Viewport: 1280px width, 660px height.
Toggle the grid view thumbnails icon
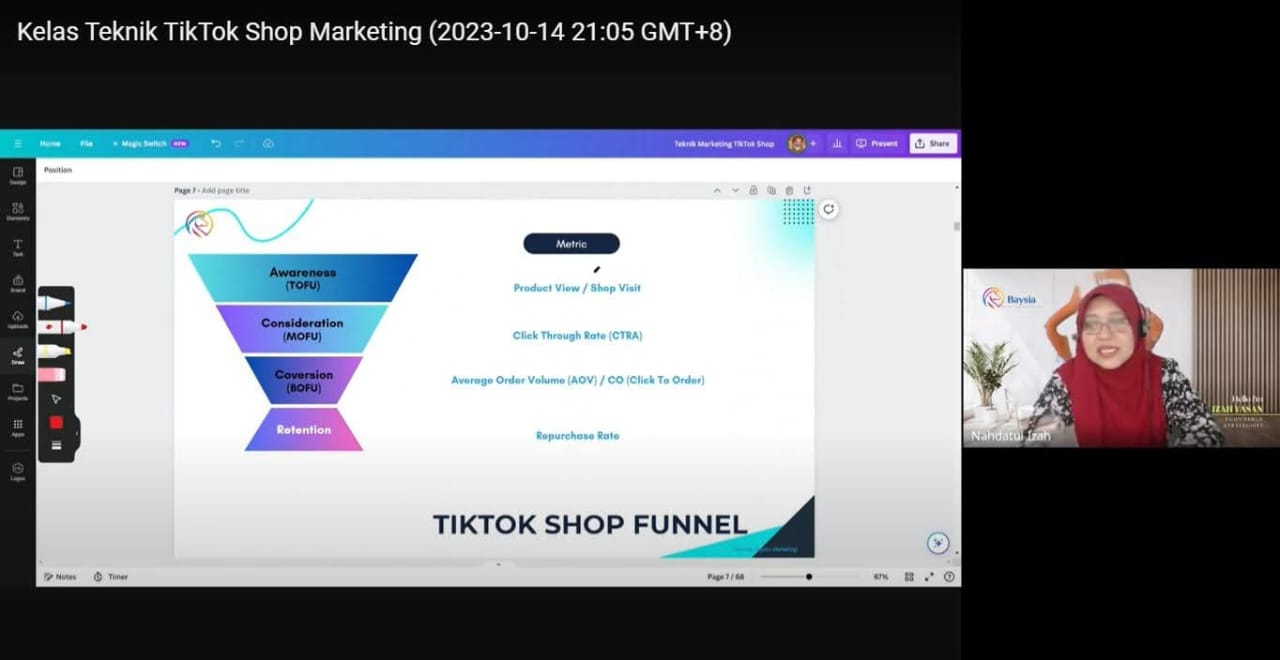click(x=909, y=577)
